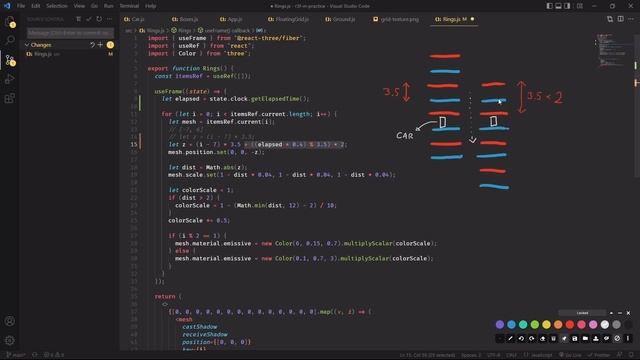Open drawing toolbar vertical dots menu
Screen dimensions: 640x360
(628, 338)
